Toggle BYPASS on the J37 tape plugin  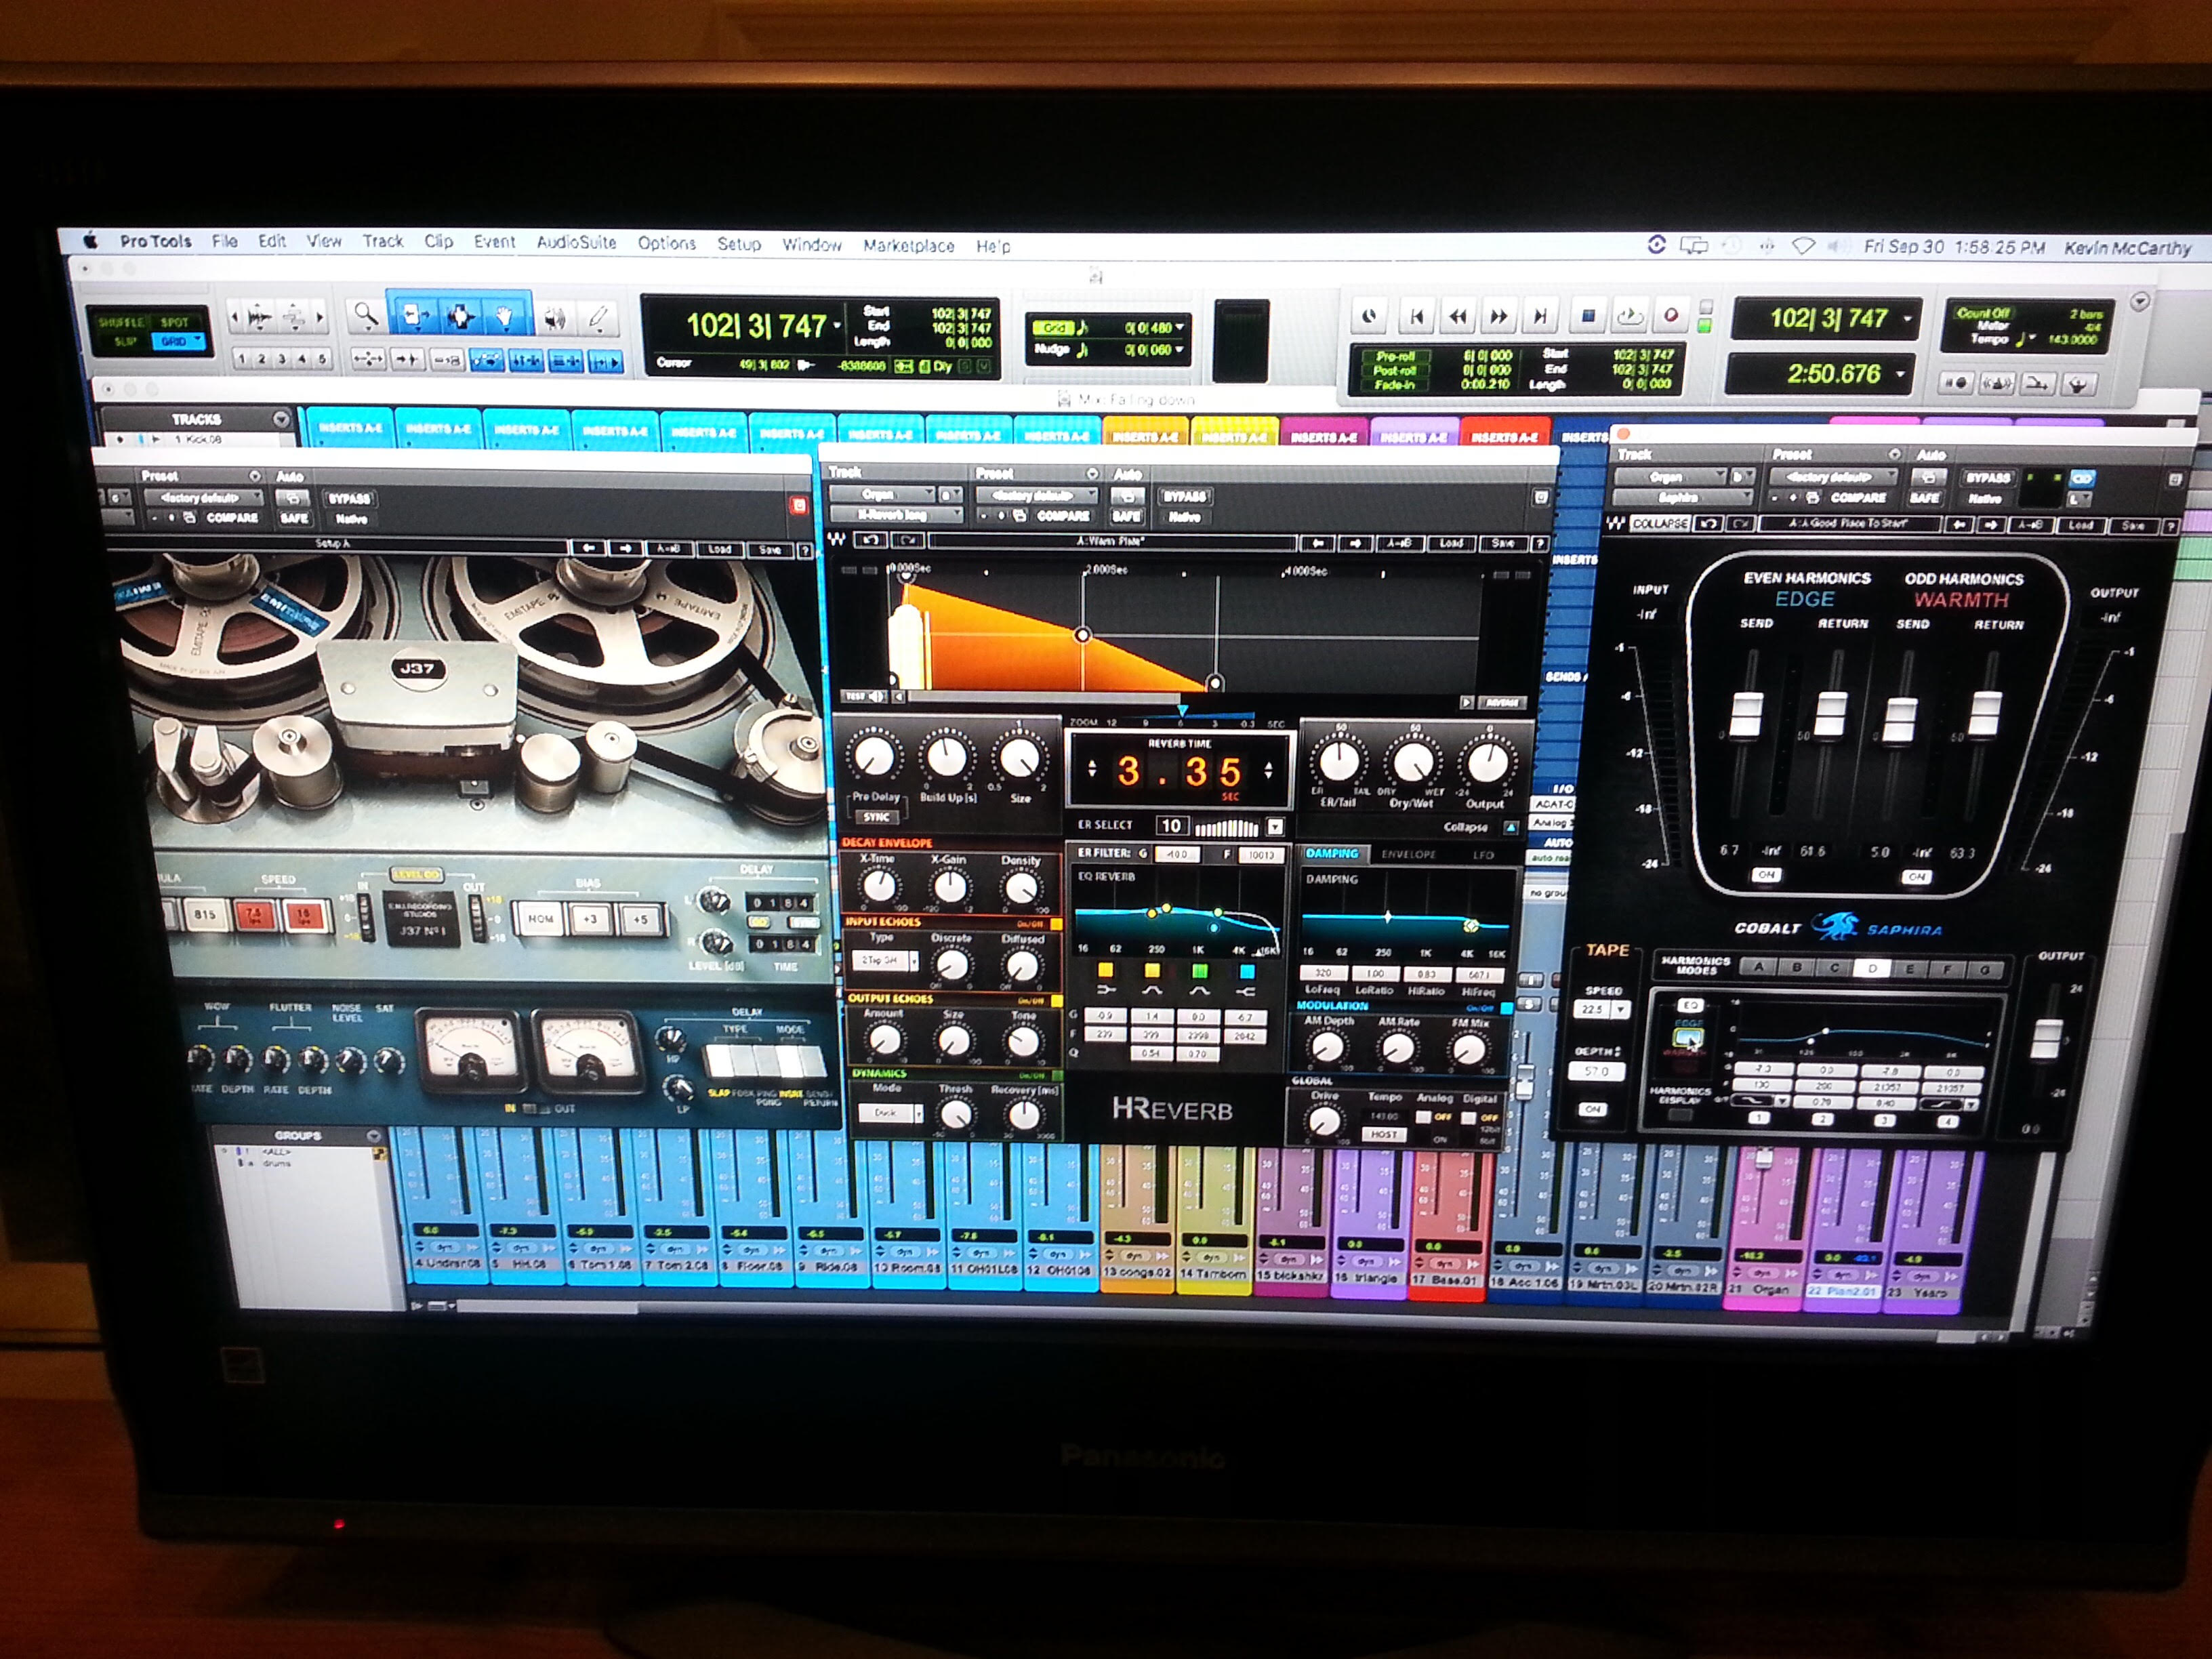tap(349, 498)
